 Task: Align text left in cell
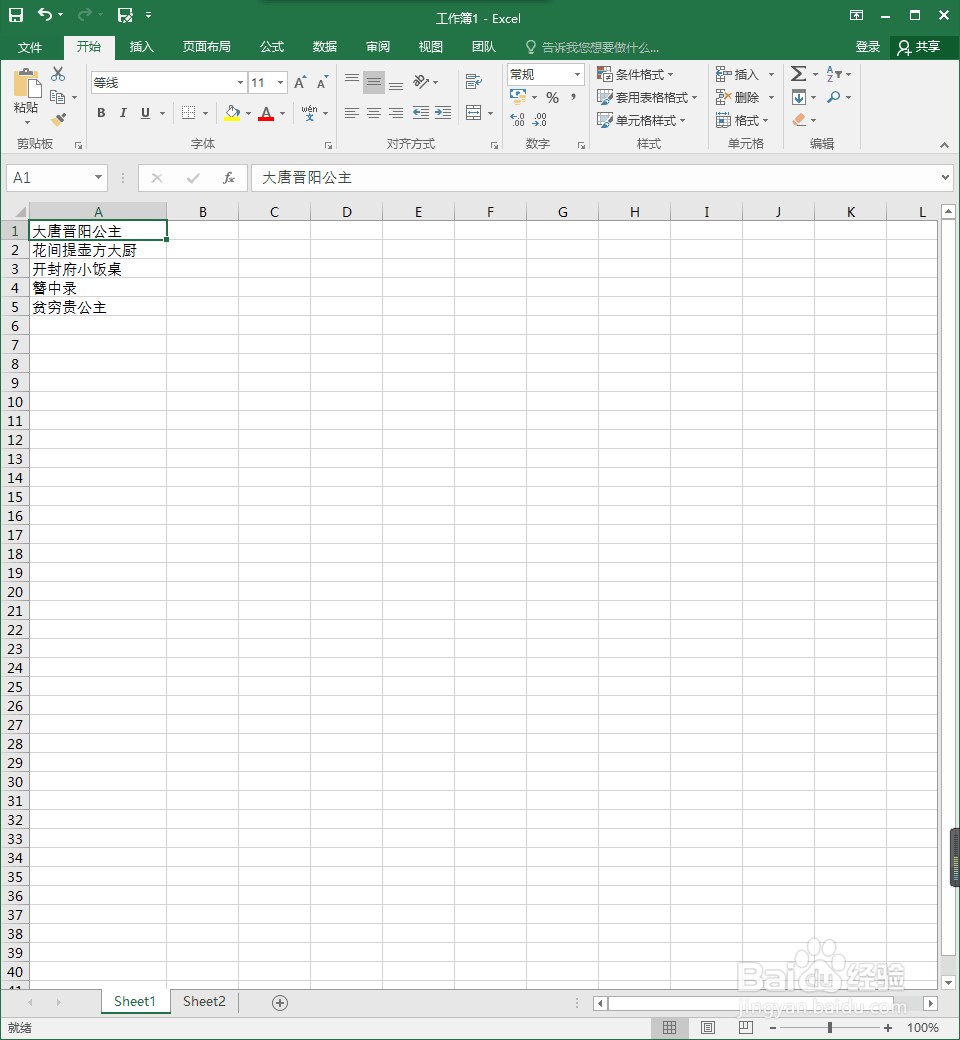(352, 113)
